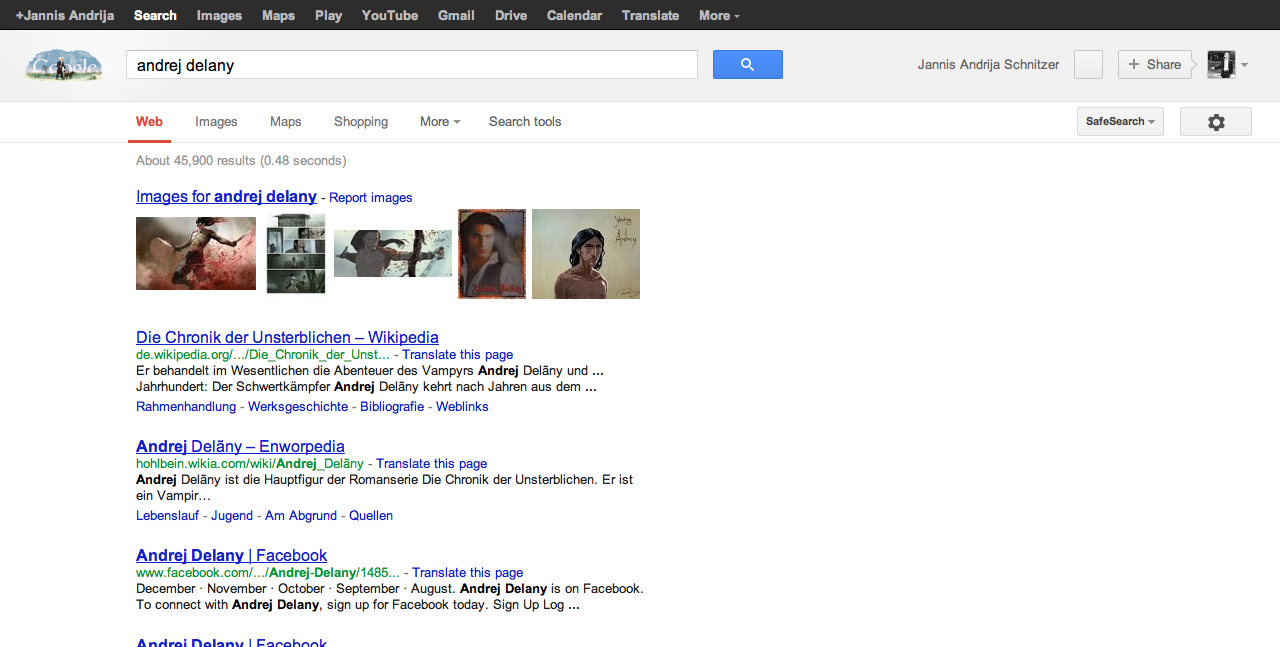Switch to the Shopping results tab

coord(361,122)
